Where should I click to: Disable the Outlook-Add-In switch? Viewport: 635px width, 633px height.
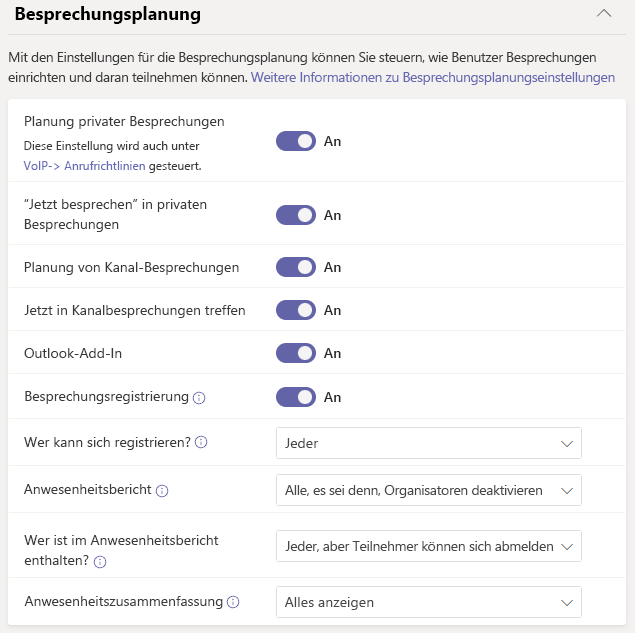(295, 353)
